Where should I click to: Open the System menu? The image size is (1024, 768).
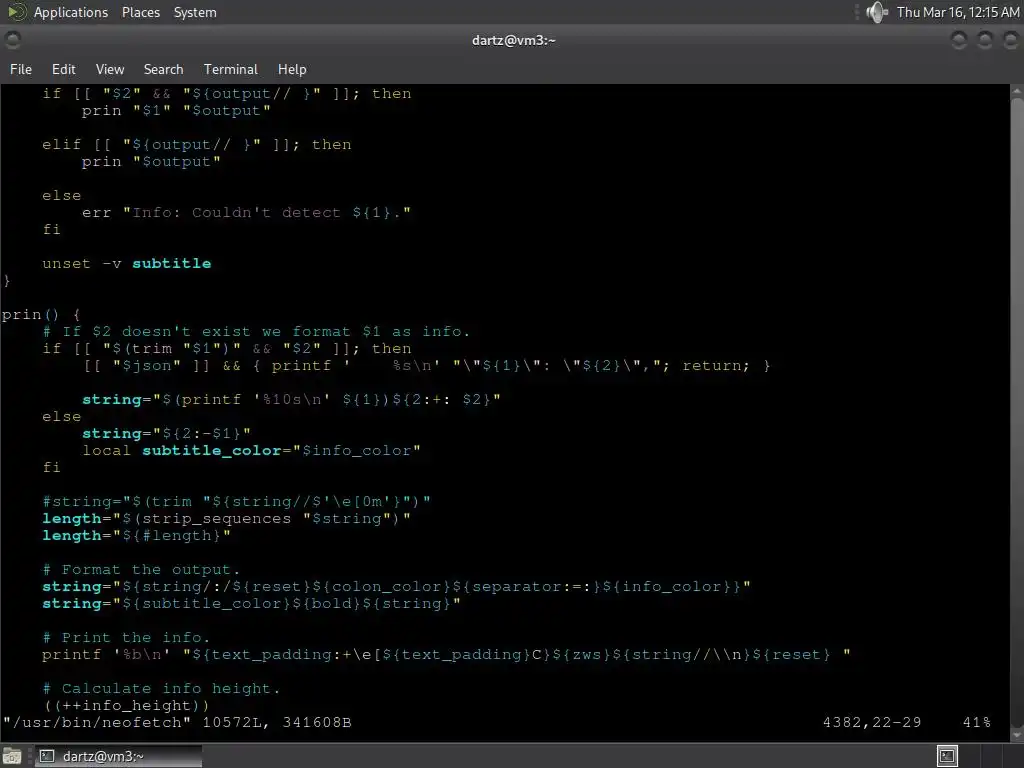195,12
